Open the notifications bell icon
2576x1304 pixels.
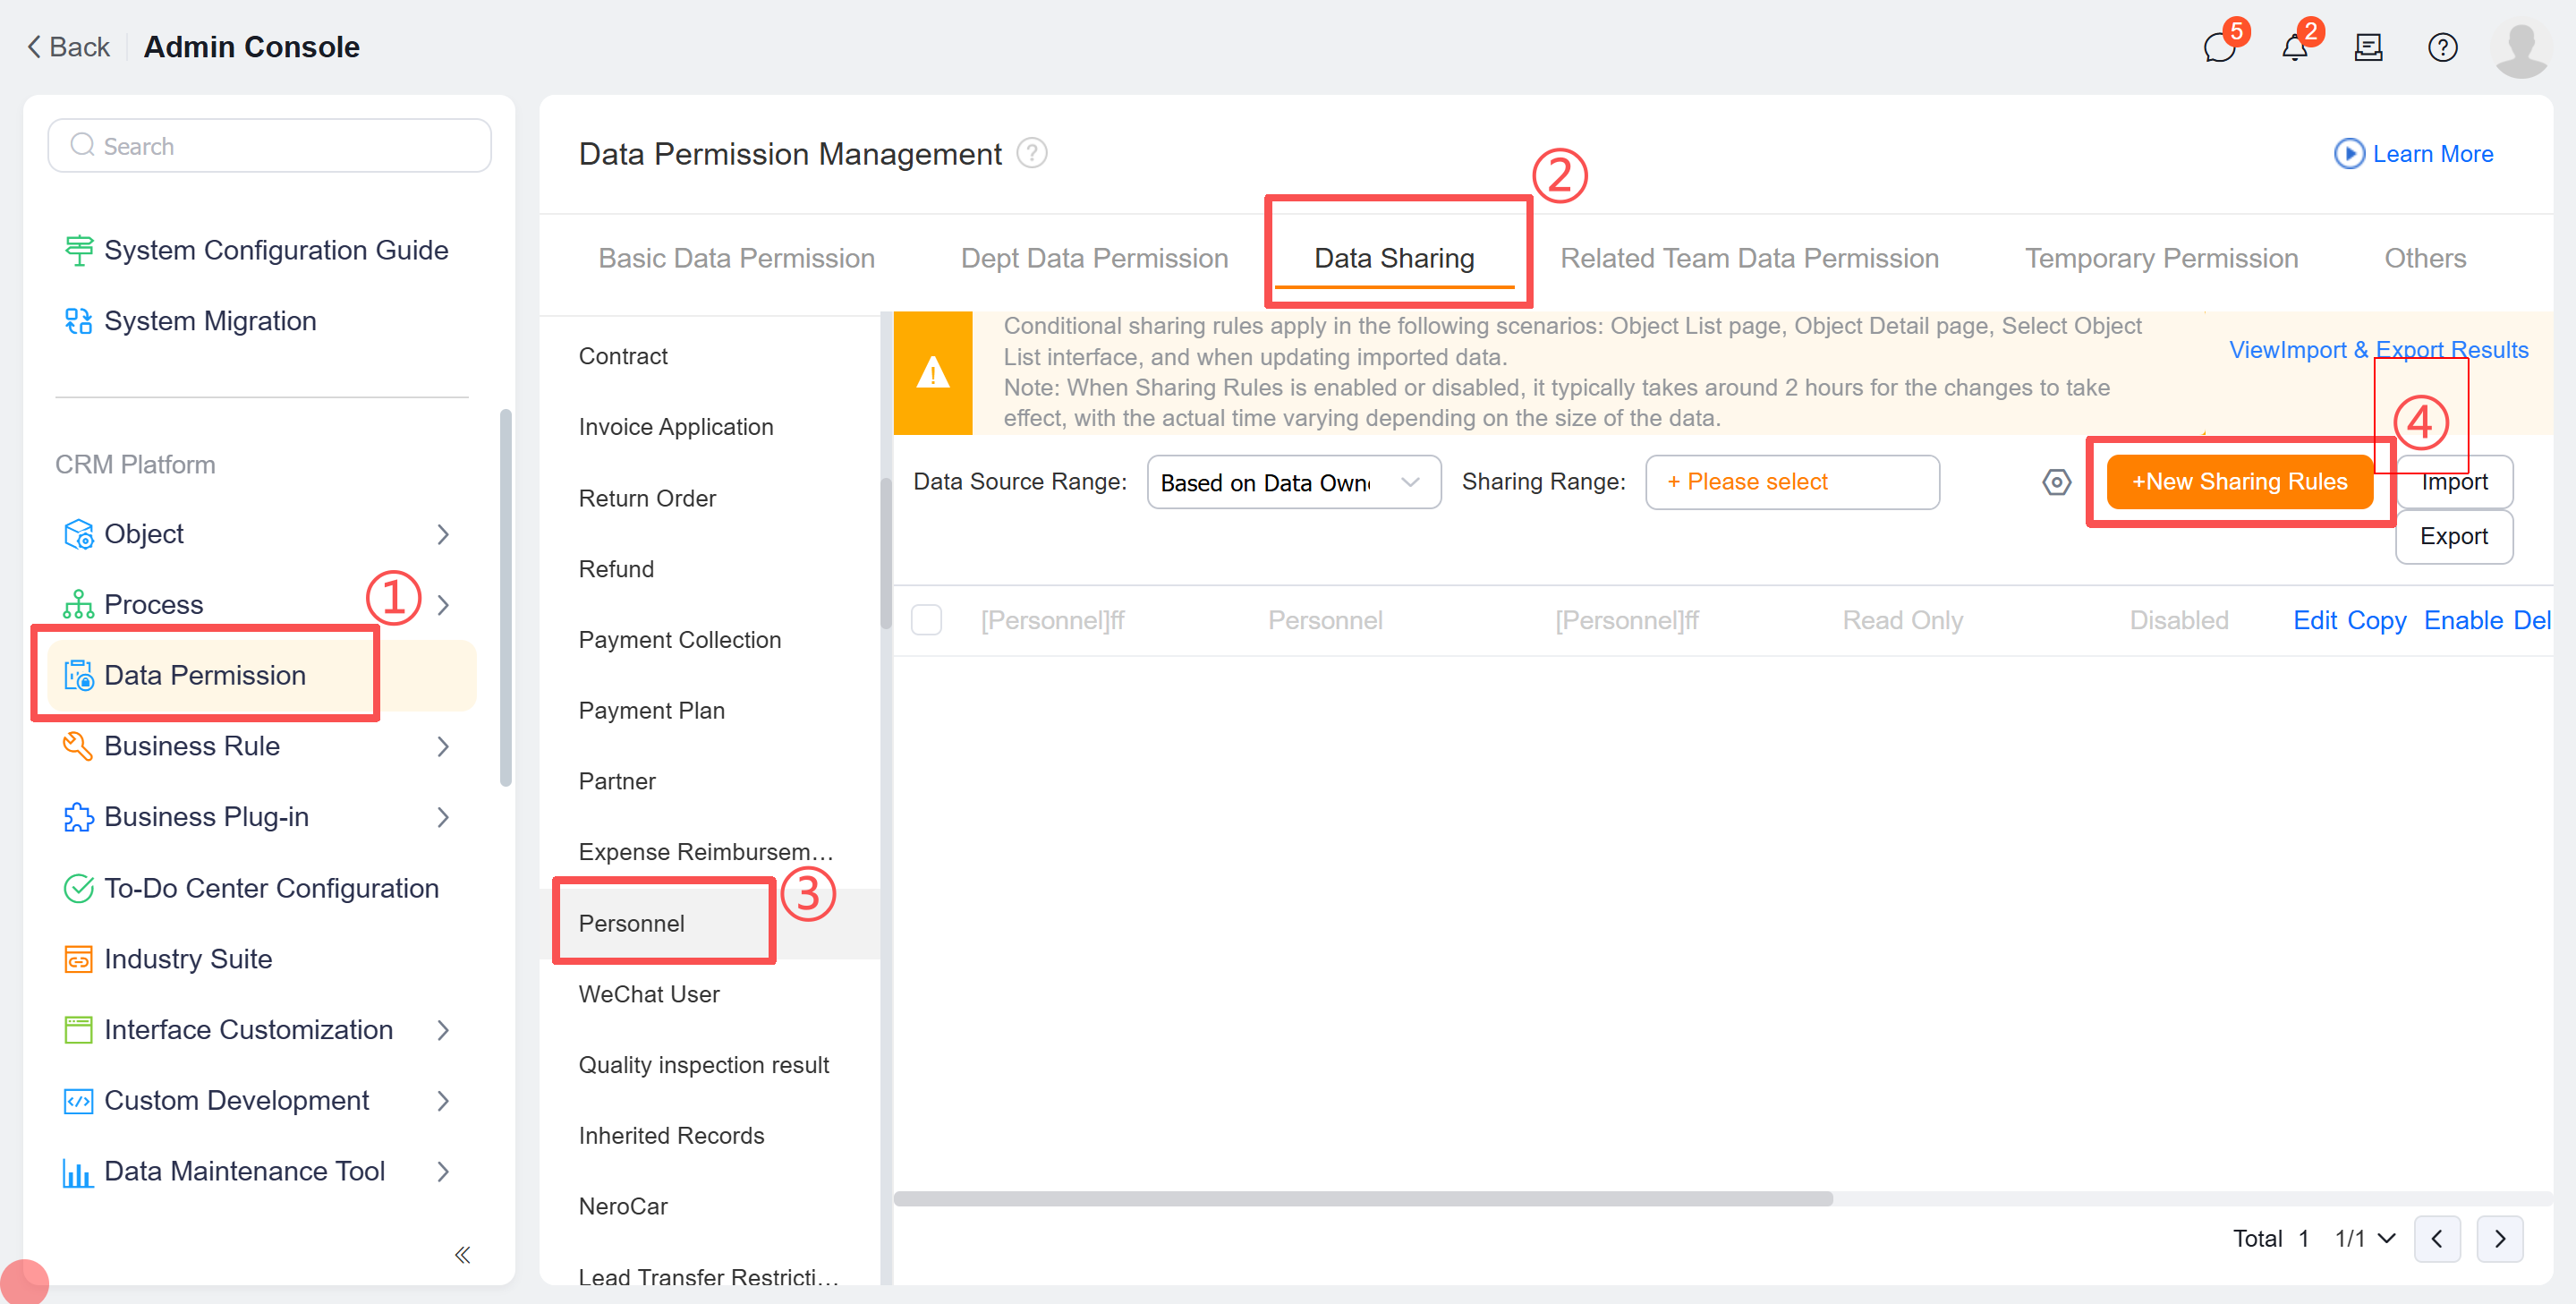(2294, 46)
